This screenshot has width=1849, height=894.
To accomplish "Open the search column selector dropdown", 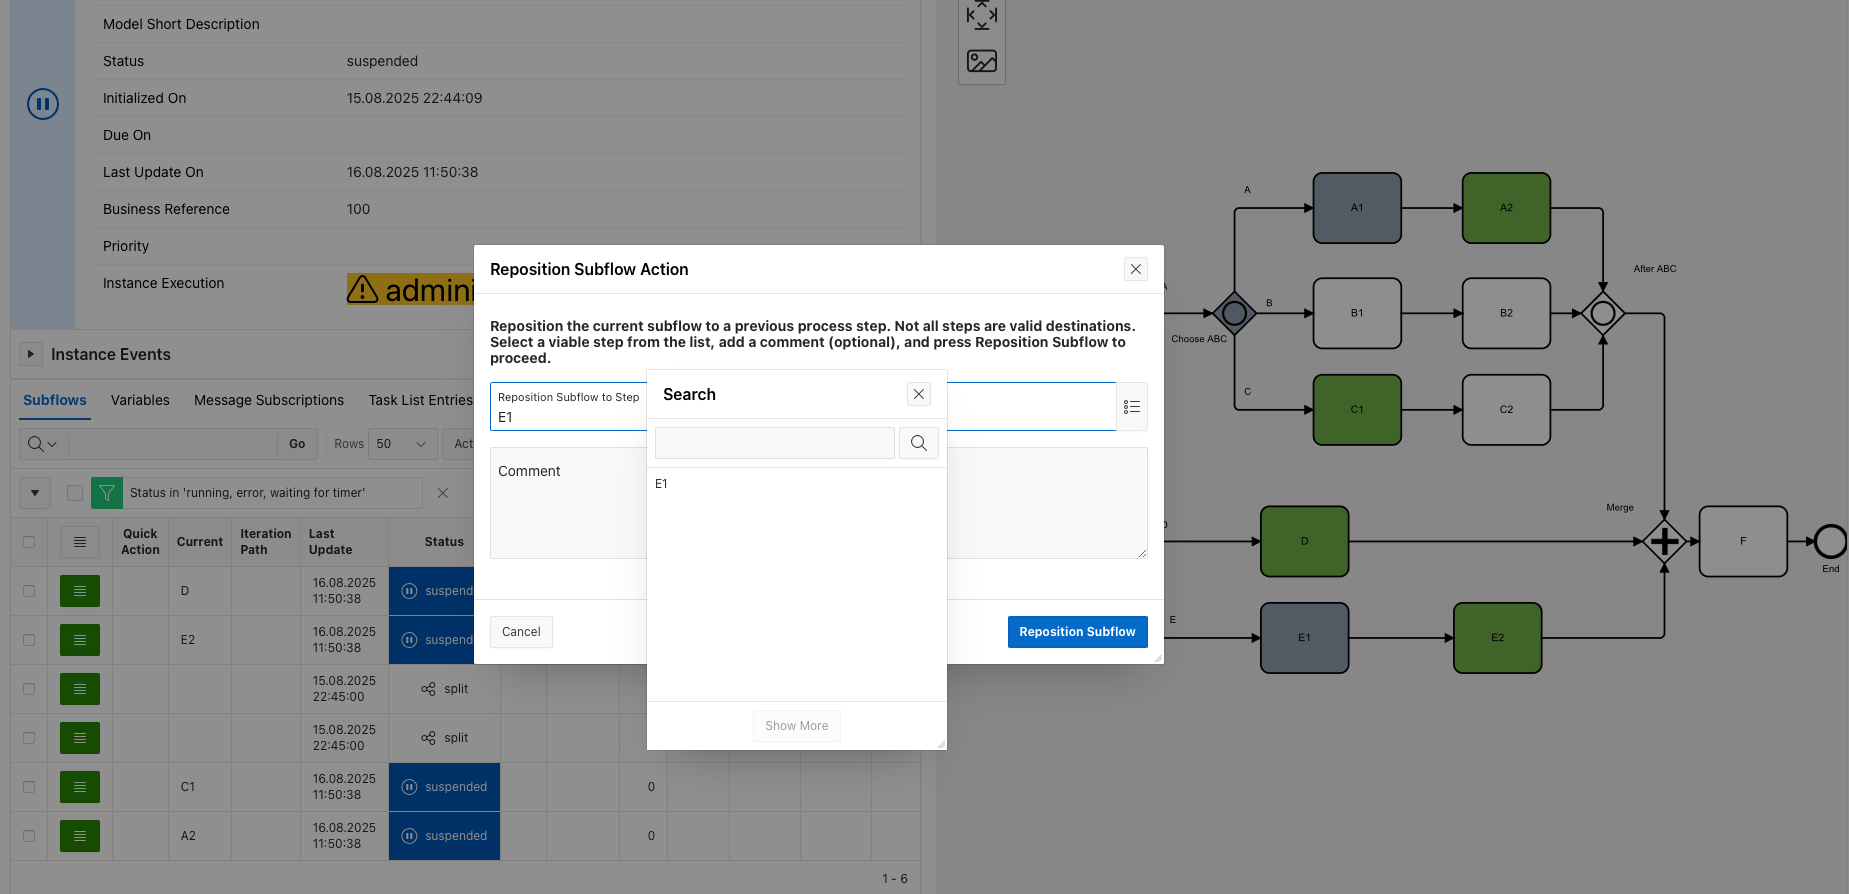I will (43, 444).
